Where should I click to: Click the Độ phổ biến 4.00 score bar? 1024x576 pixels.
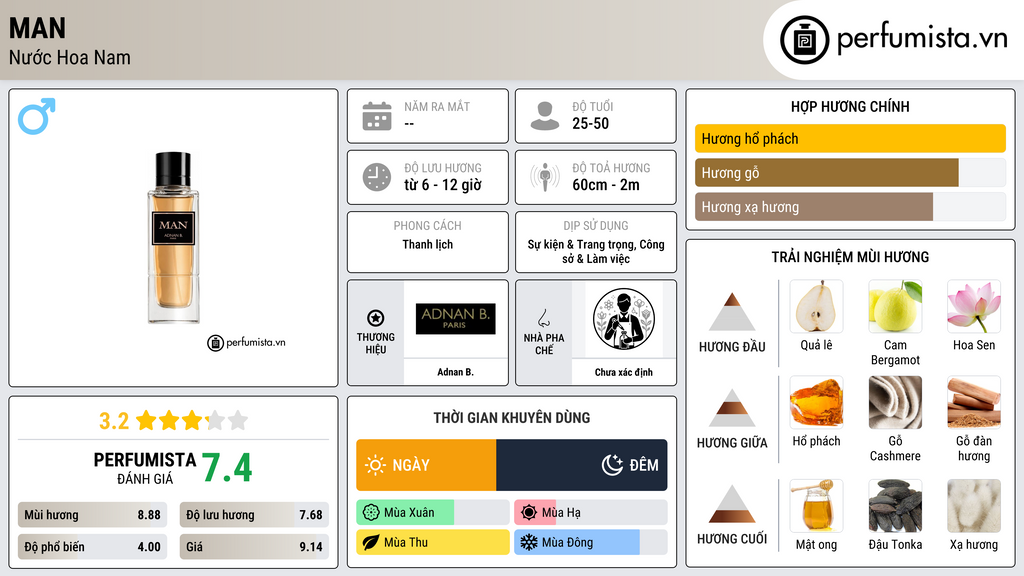tap(92, 547)
